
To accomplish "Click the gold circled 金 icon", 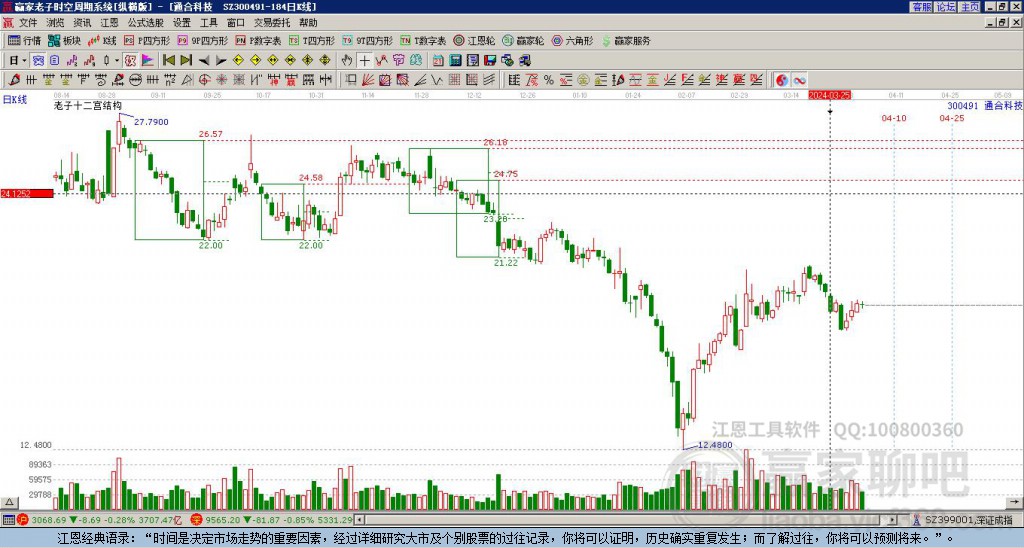I will (583, 80).
